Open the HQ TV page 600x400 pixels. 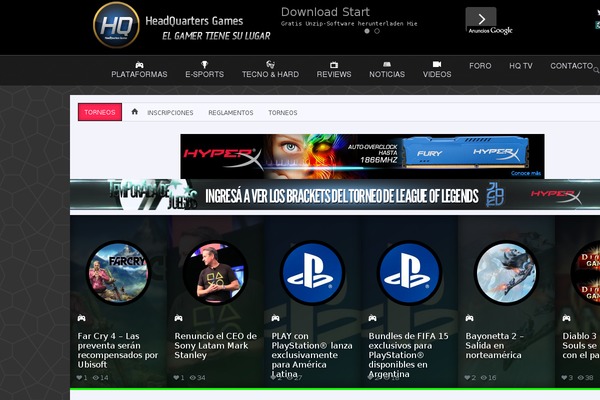tap(521, 66)
